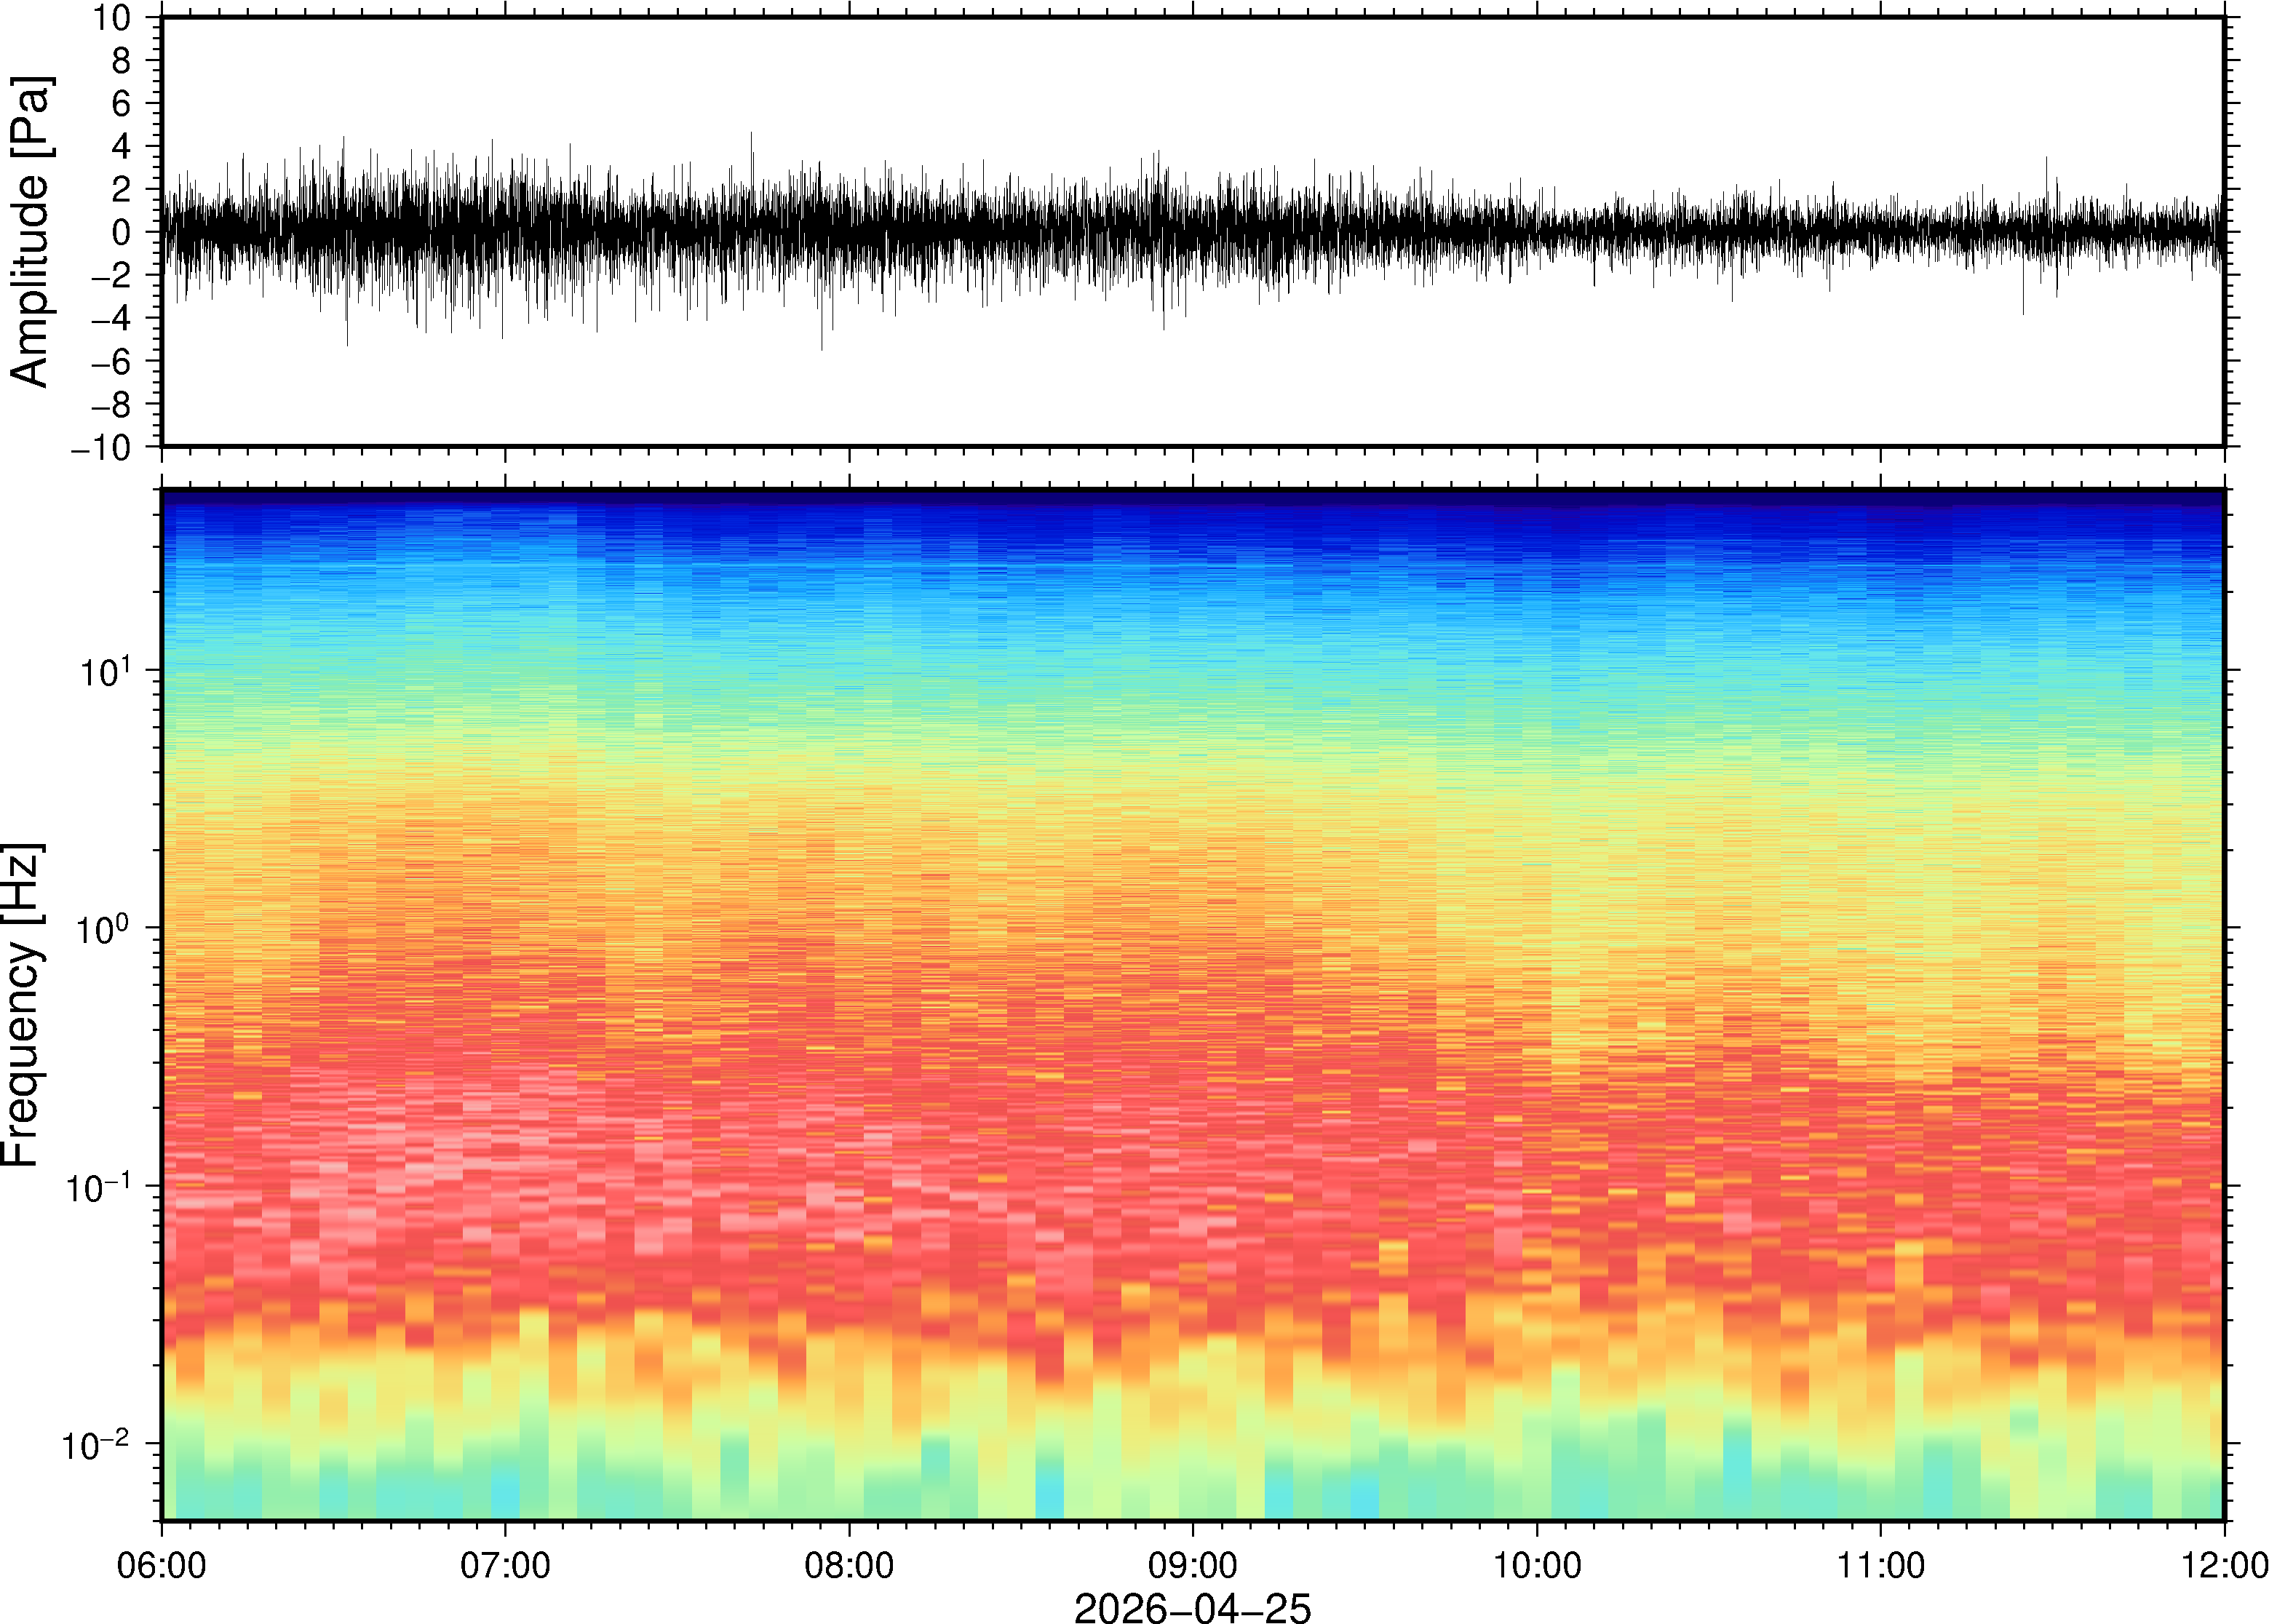Click the 09:00 time axis label
This screenshot has width=2269, height=1624.
click(x=1192, y=1565)
